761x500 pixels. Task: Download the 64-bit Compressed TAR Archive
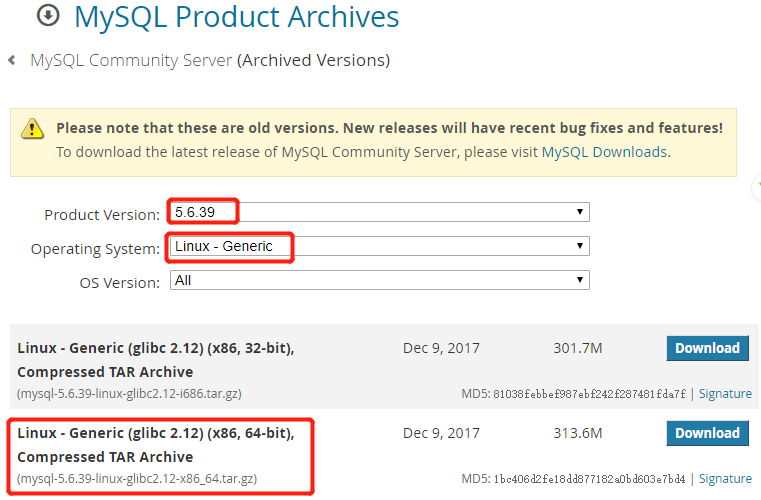pos(707,433)
